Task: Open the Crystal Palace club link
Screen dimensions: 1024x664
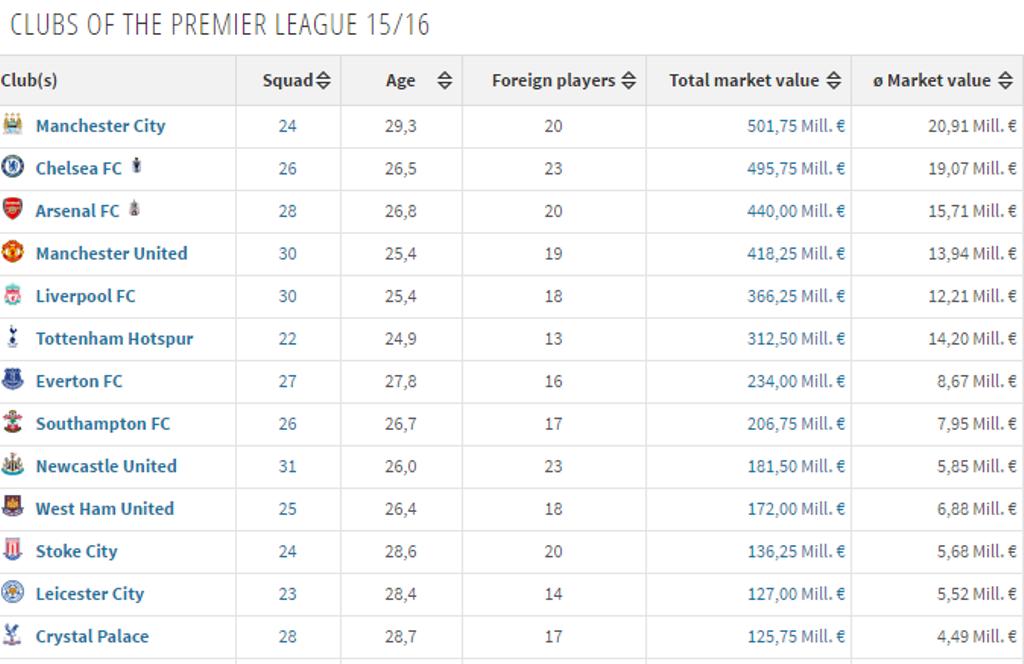Action: click(92, 636)
